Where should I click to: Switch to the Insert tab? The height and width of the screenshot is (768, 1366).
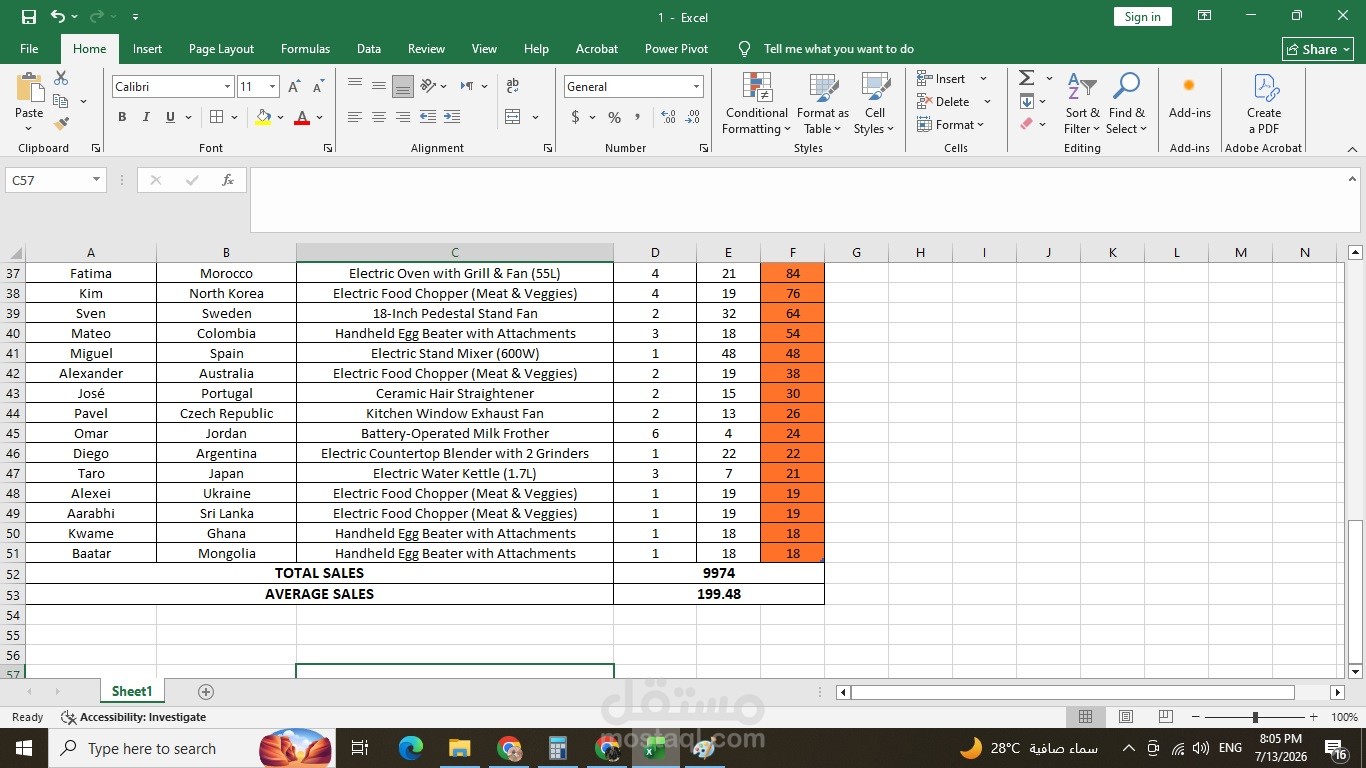(147, 49)
